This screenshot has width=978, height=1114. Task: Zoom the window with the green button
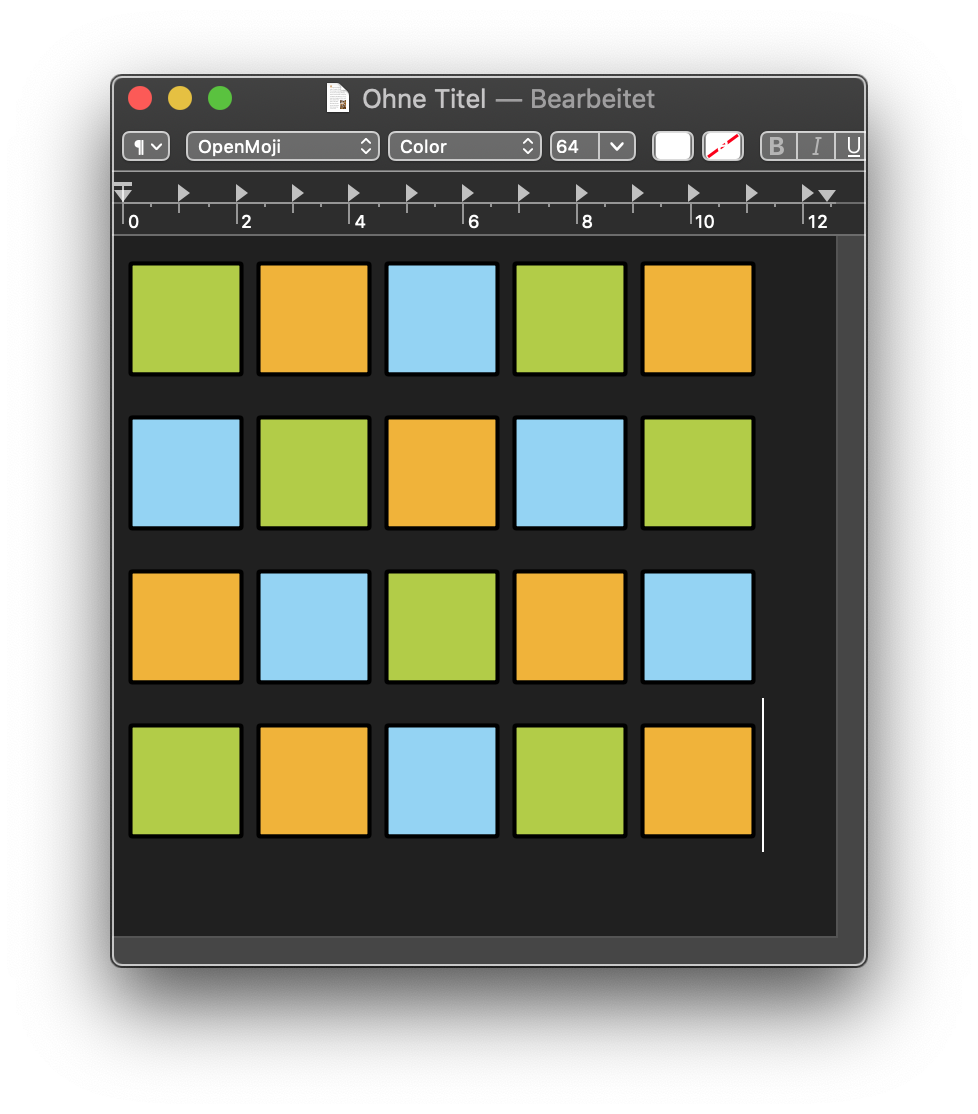[x=219, y=98]
